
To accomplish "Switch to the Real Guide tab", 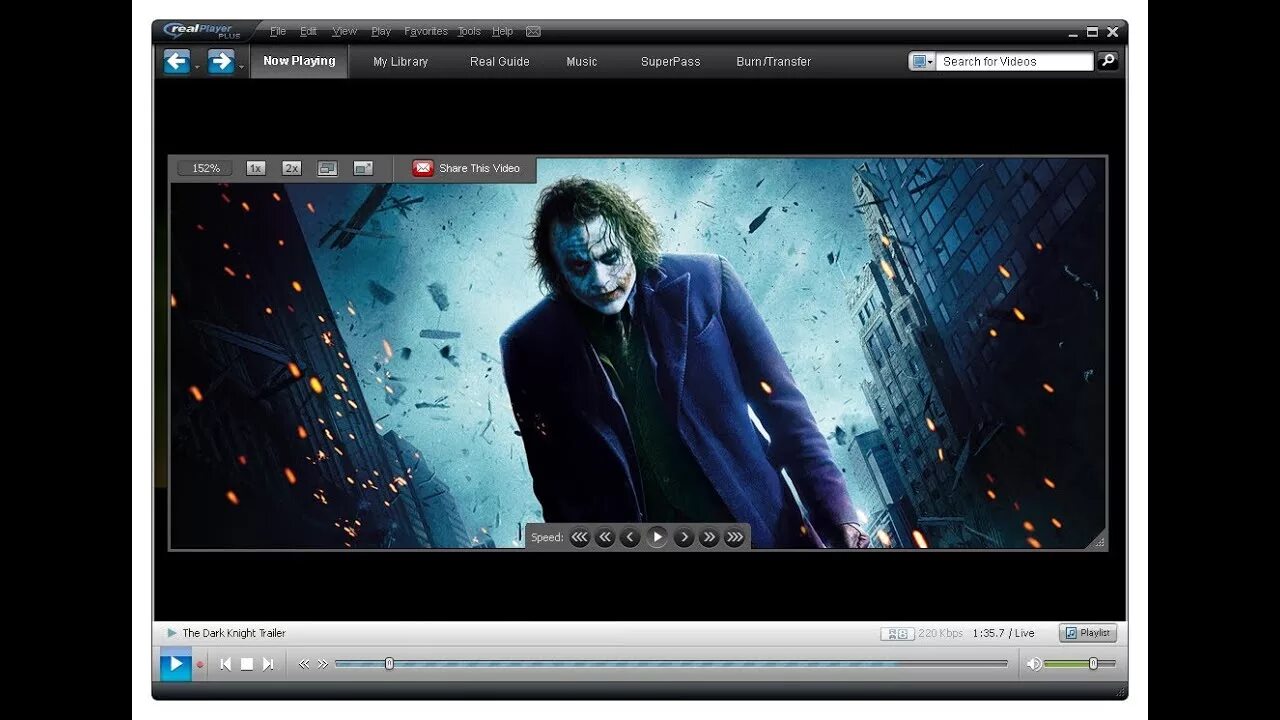I will click(500, 61).
